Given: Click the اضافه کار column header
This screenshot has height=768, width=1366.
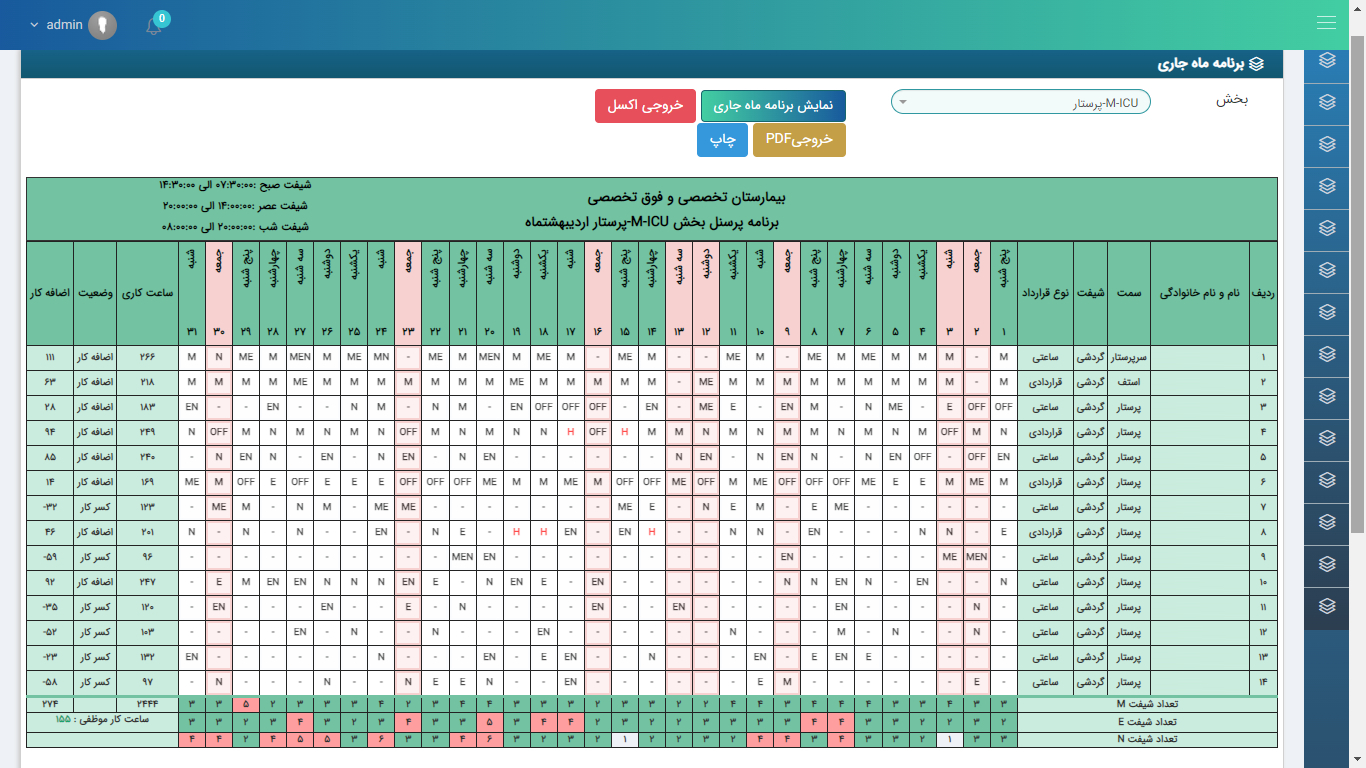Looking at the screenshot, I should (50, 294).
